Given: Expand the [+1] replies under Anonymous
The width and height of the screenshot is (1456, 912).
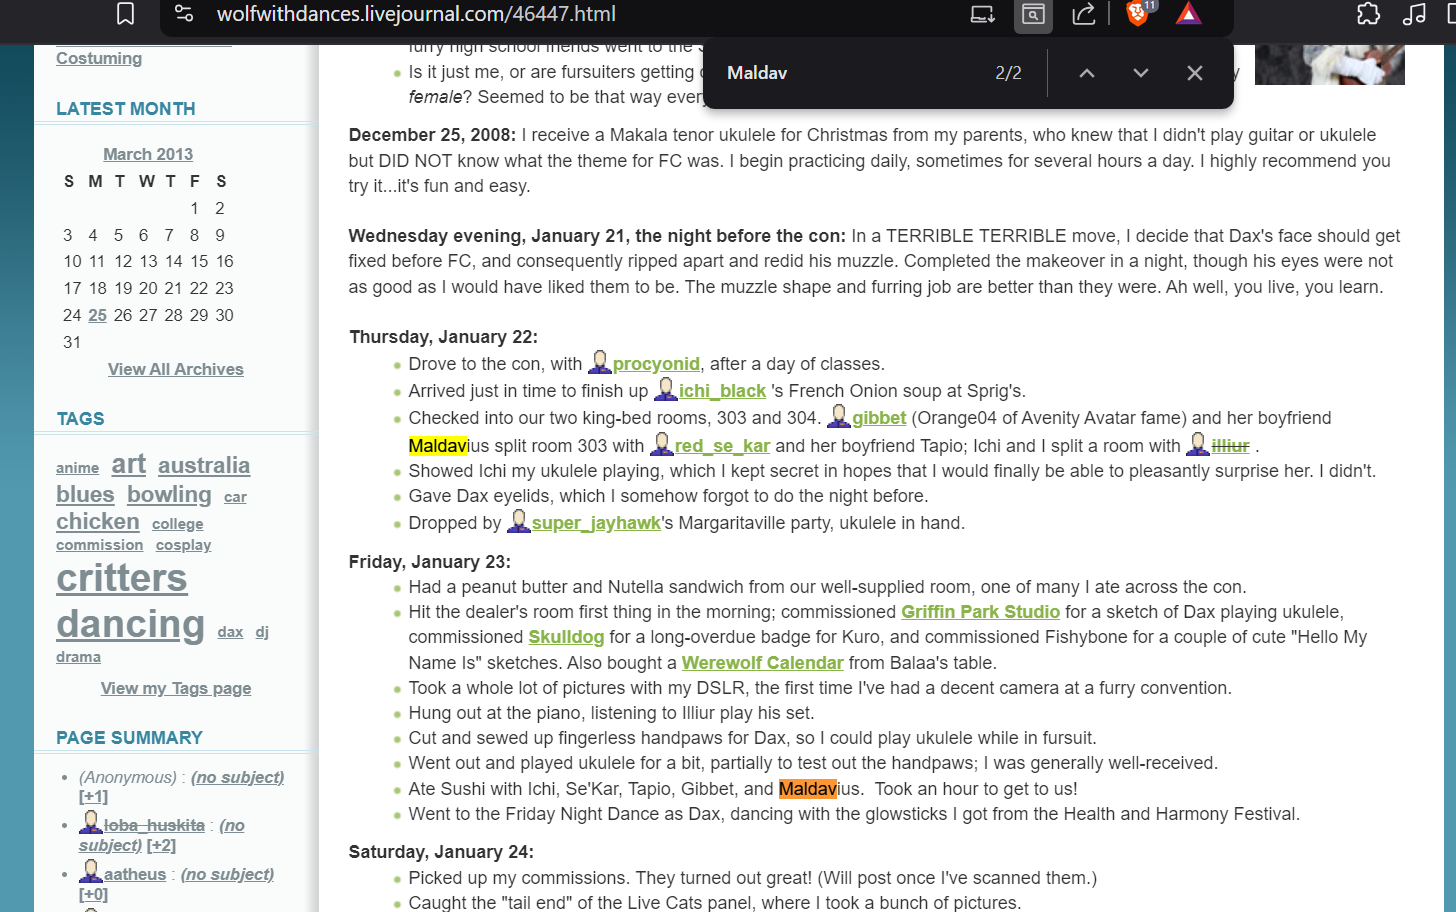Looking at the screenshot, I should (94, 797).
